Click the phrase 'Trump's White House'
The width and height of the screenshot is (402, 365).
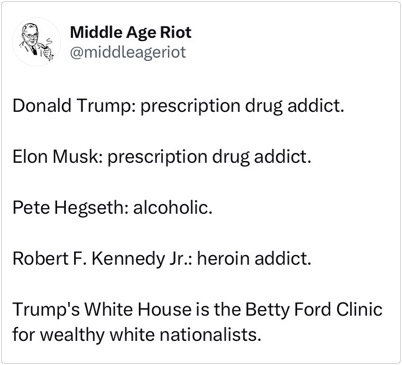pos(102,309)
